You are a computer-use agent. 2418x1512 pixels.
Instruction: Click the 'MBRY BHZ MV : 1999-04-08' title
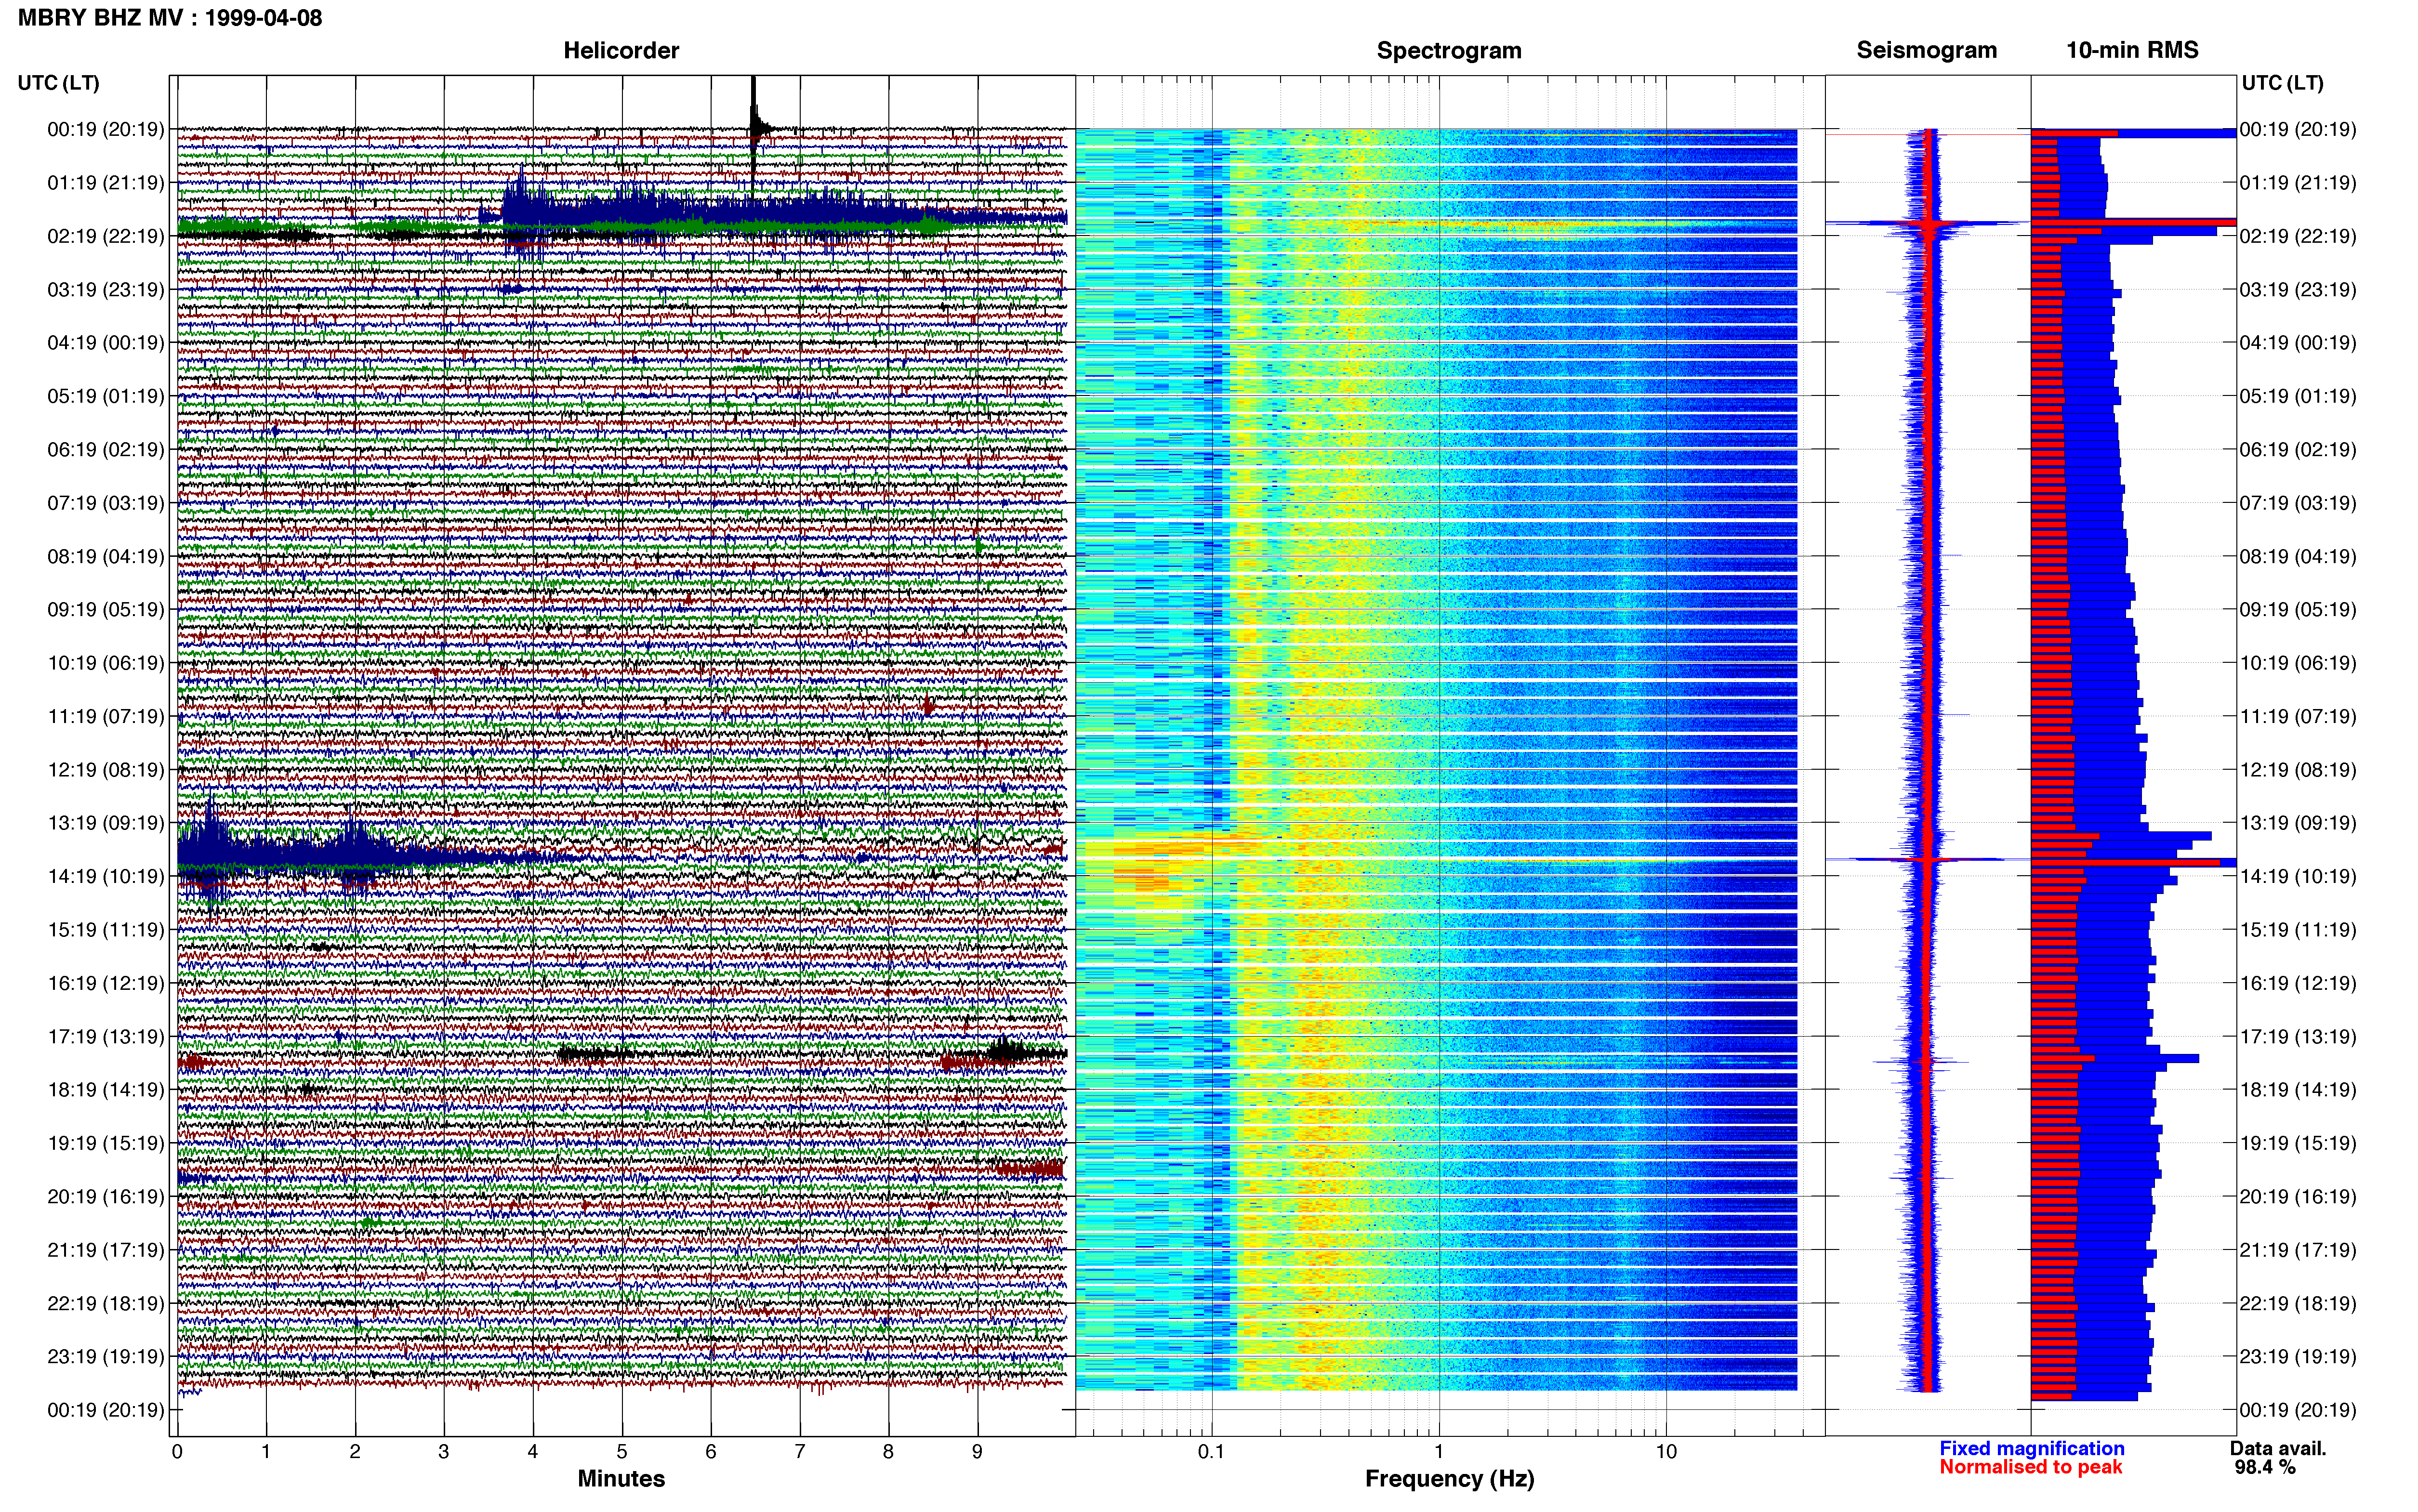pyautogui.click(x=170, y=17)
